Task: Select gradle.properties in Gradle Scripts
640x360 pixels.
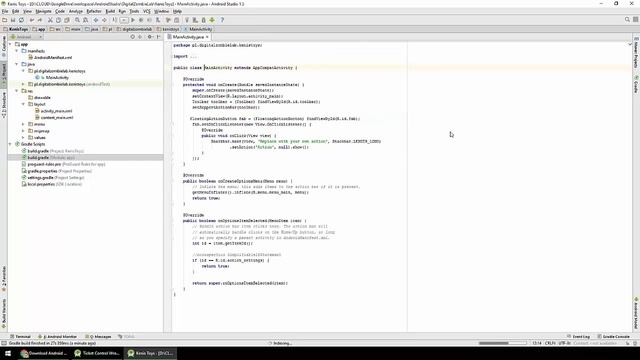Action: (x=56, y=171)
